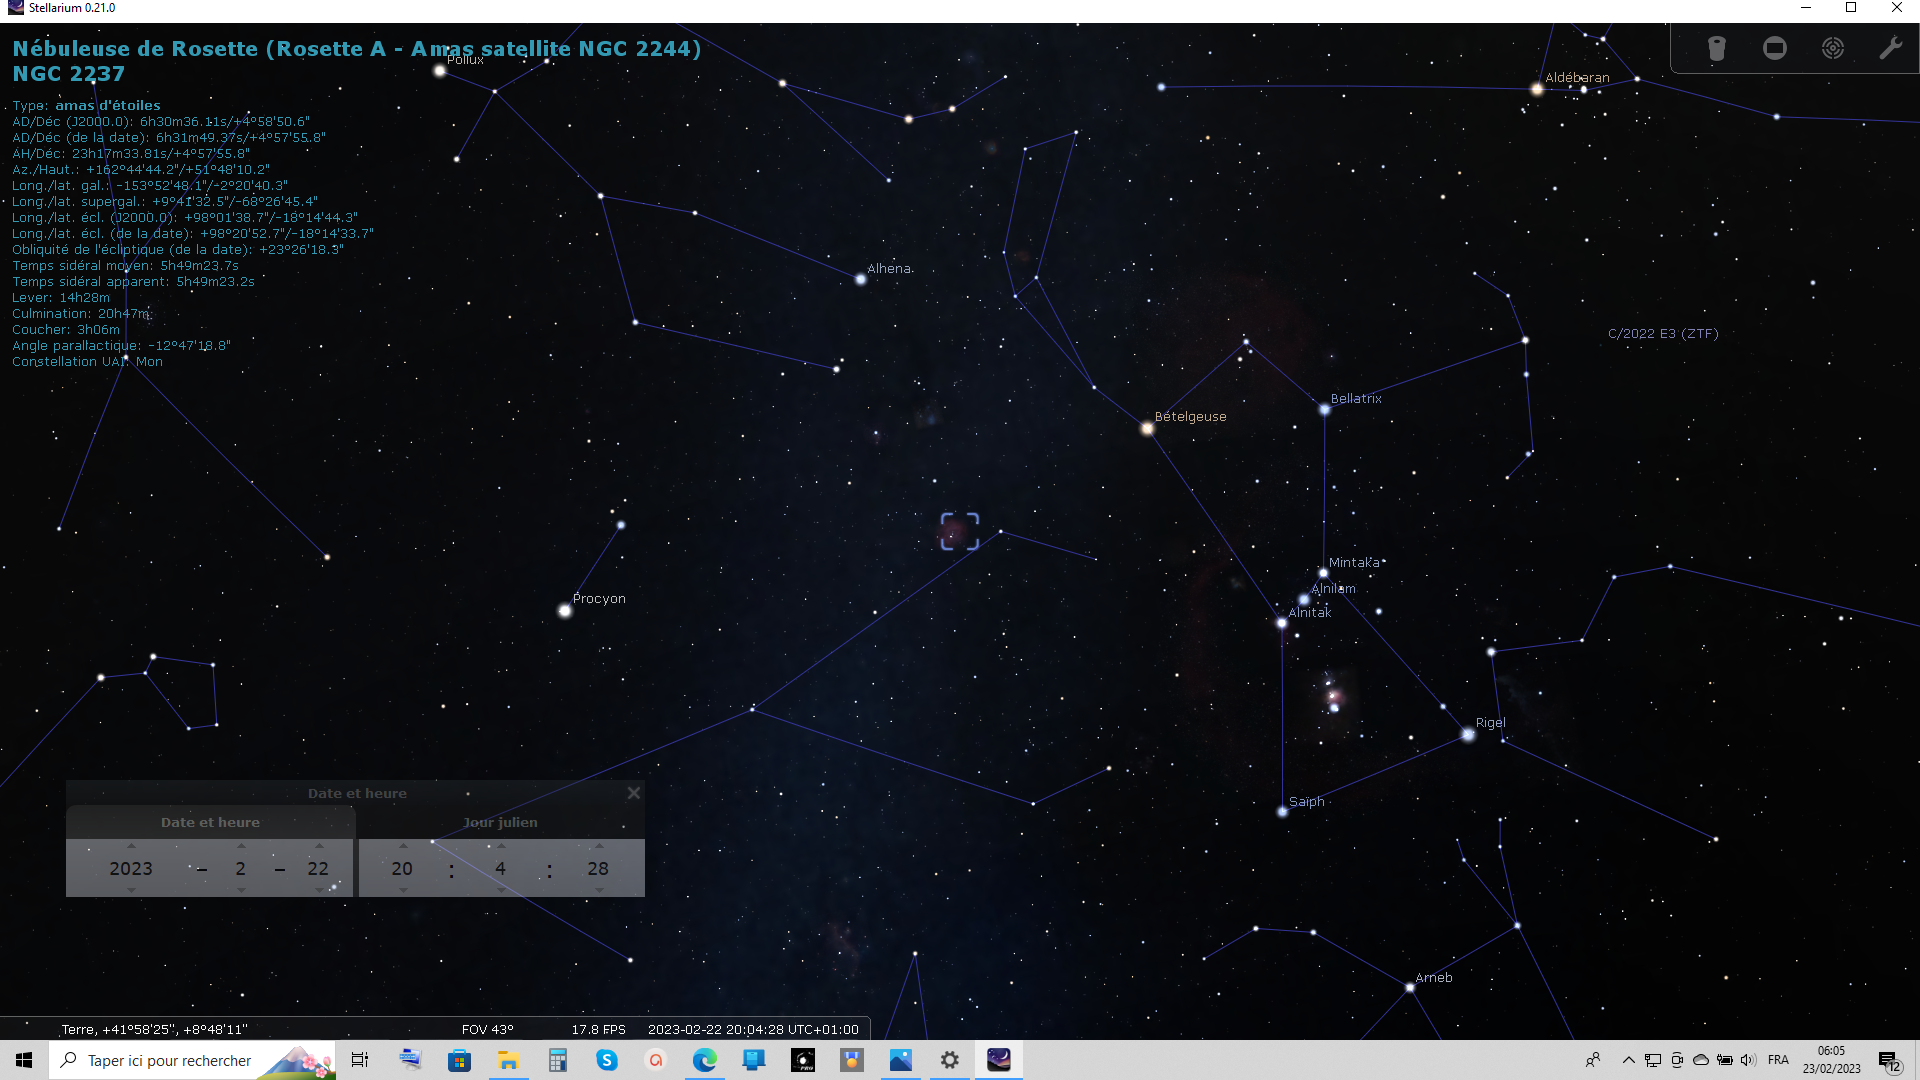The width and height of the screenshot is (1920, 1080).
Task: Select the star Bételgeuse
Action: 1147,428
